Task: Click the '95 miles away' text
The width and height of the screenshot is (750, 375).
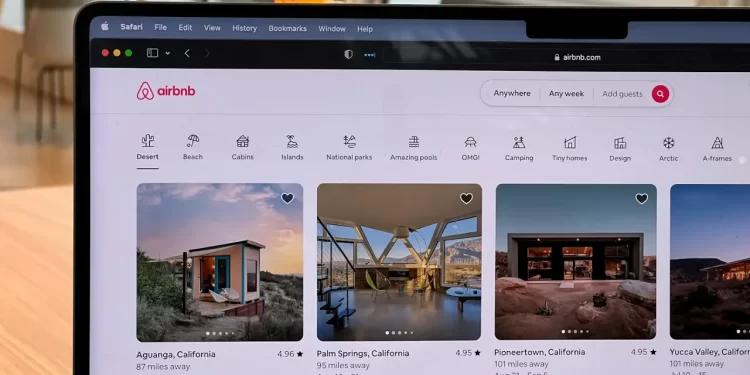Action: coord(343,365)
